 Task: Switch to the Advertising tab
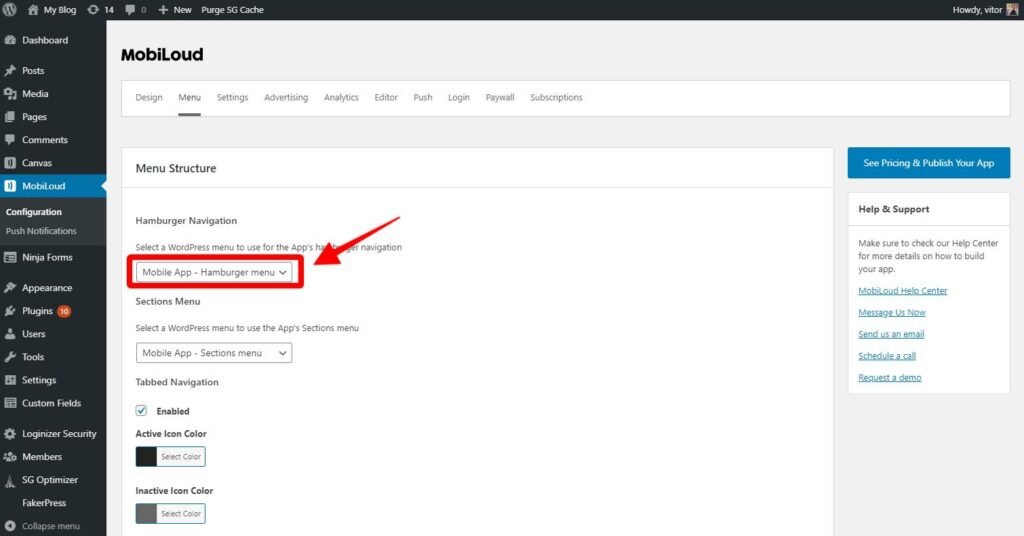coord(286,97)
